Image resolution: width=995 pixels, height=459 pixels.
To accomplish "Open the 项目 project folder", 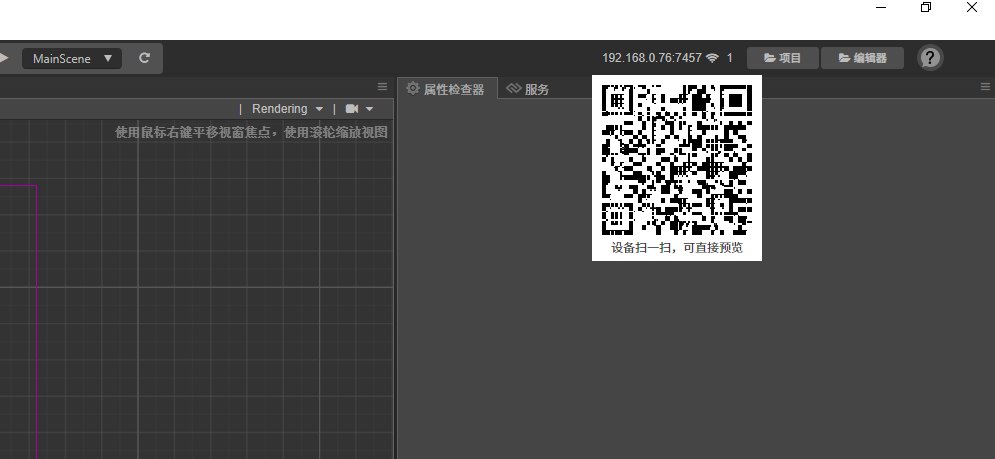I will [x=782, y=58].
